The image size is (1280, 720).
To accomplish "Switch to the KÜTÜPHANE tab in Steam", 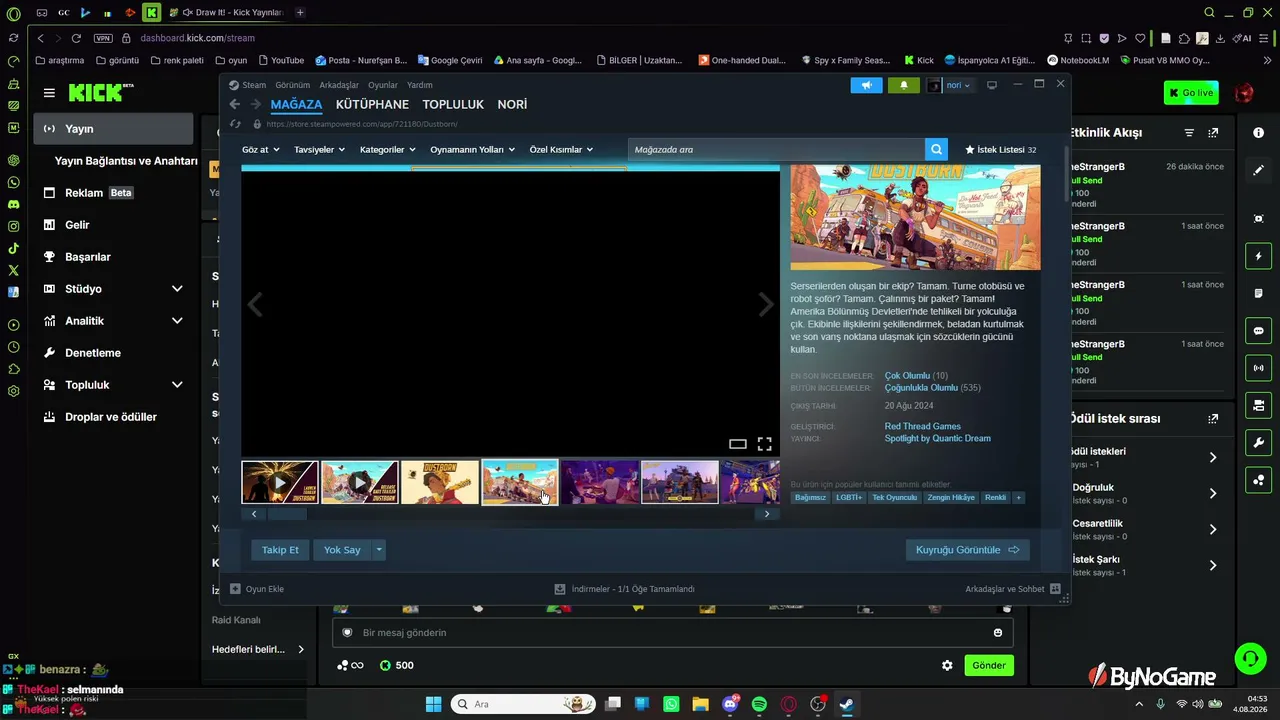I will pos(372,104).
